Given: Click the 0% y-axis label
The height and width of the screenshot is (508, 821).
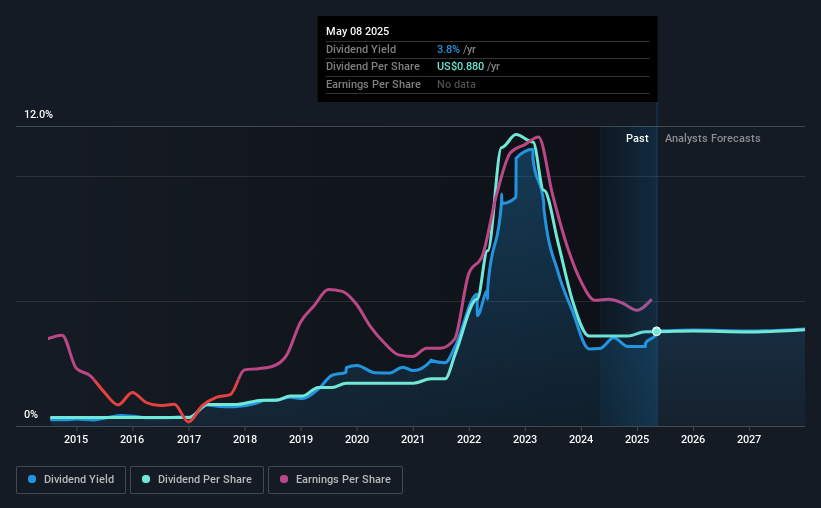Looking at the screenshot, I should 31,414.
